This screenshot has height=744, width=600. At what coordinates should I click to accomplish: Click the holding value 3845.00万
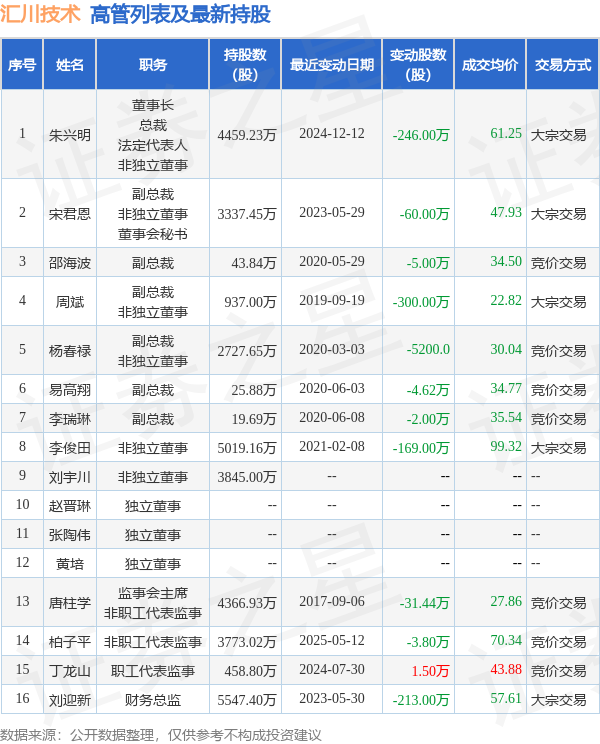pos(247,477)
